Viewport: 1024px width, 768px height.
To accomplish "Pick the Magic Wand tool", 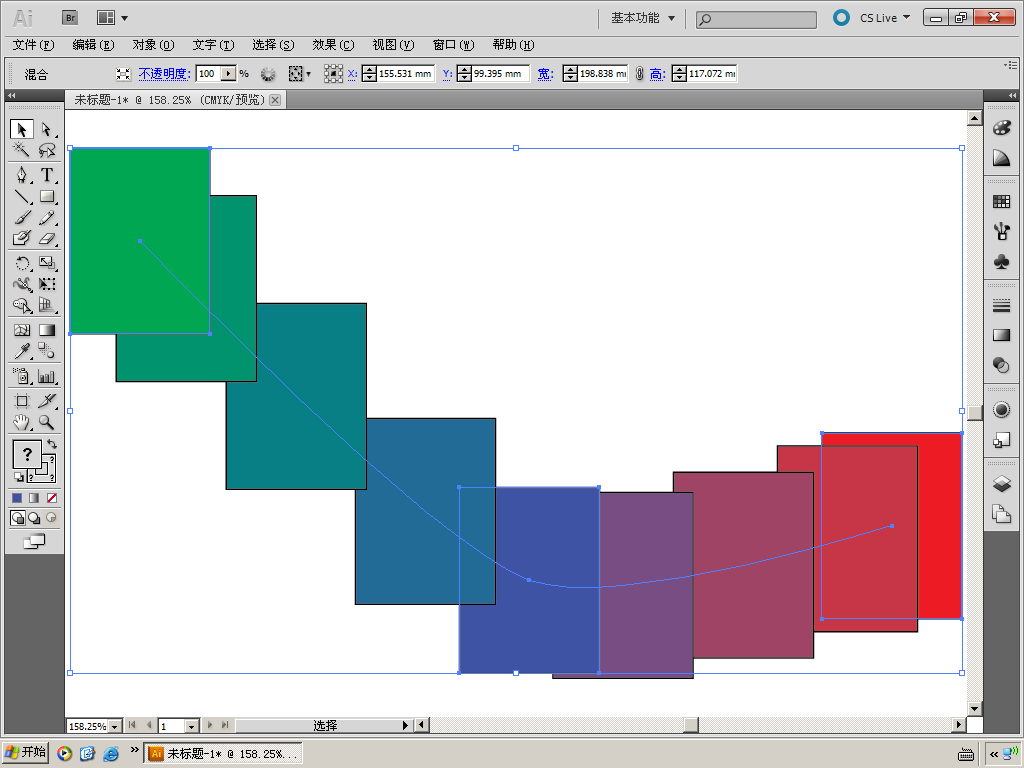I will [x=22, y=151].
